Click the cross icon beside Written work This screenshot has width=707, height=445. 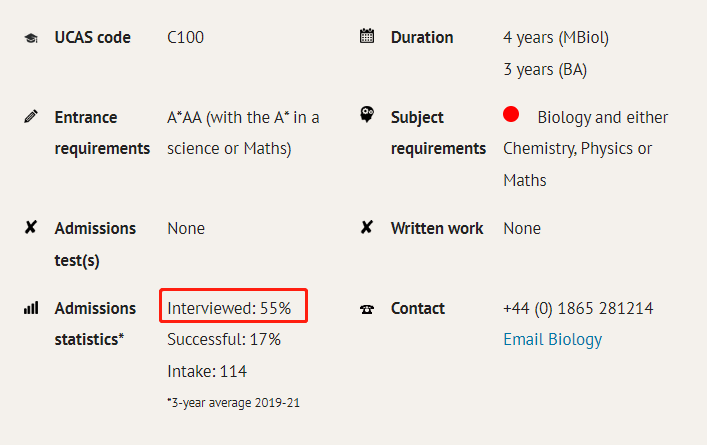pyautogui.click(x=367, y=227)
